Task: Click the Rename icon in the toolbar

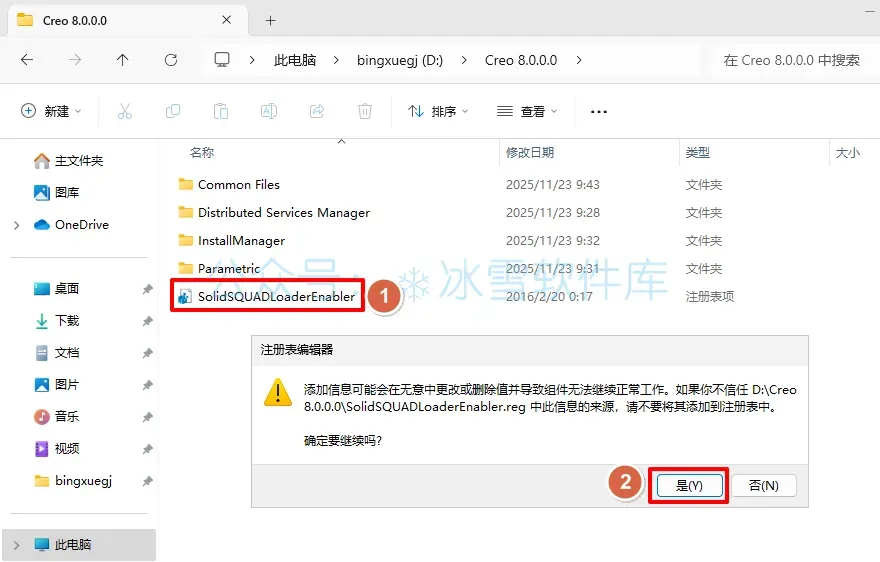Action: coord(269,111)
